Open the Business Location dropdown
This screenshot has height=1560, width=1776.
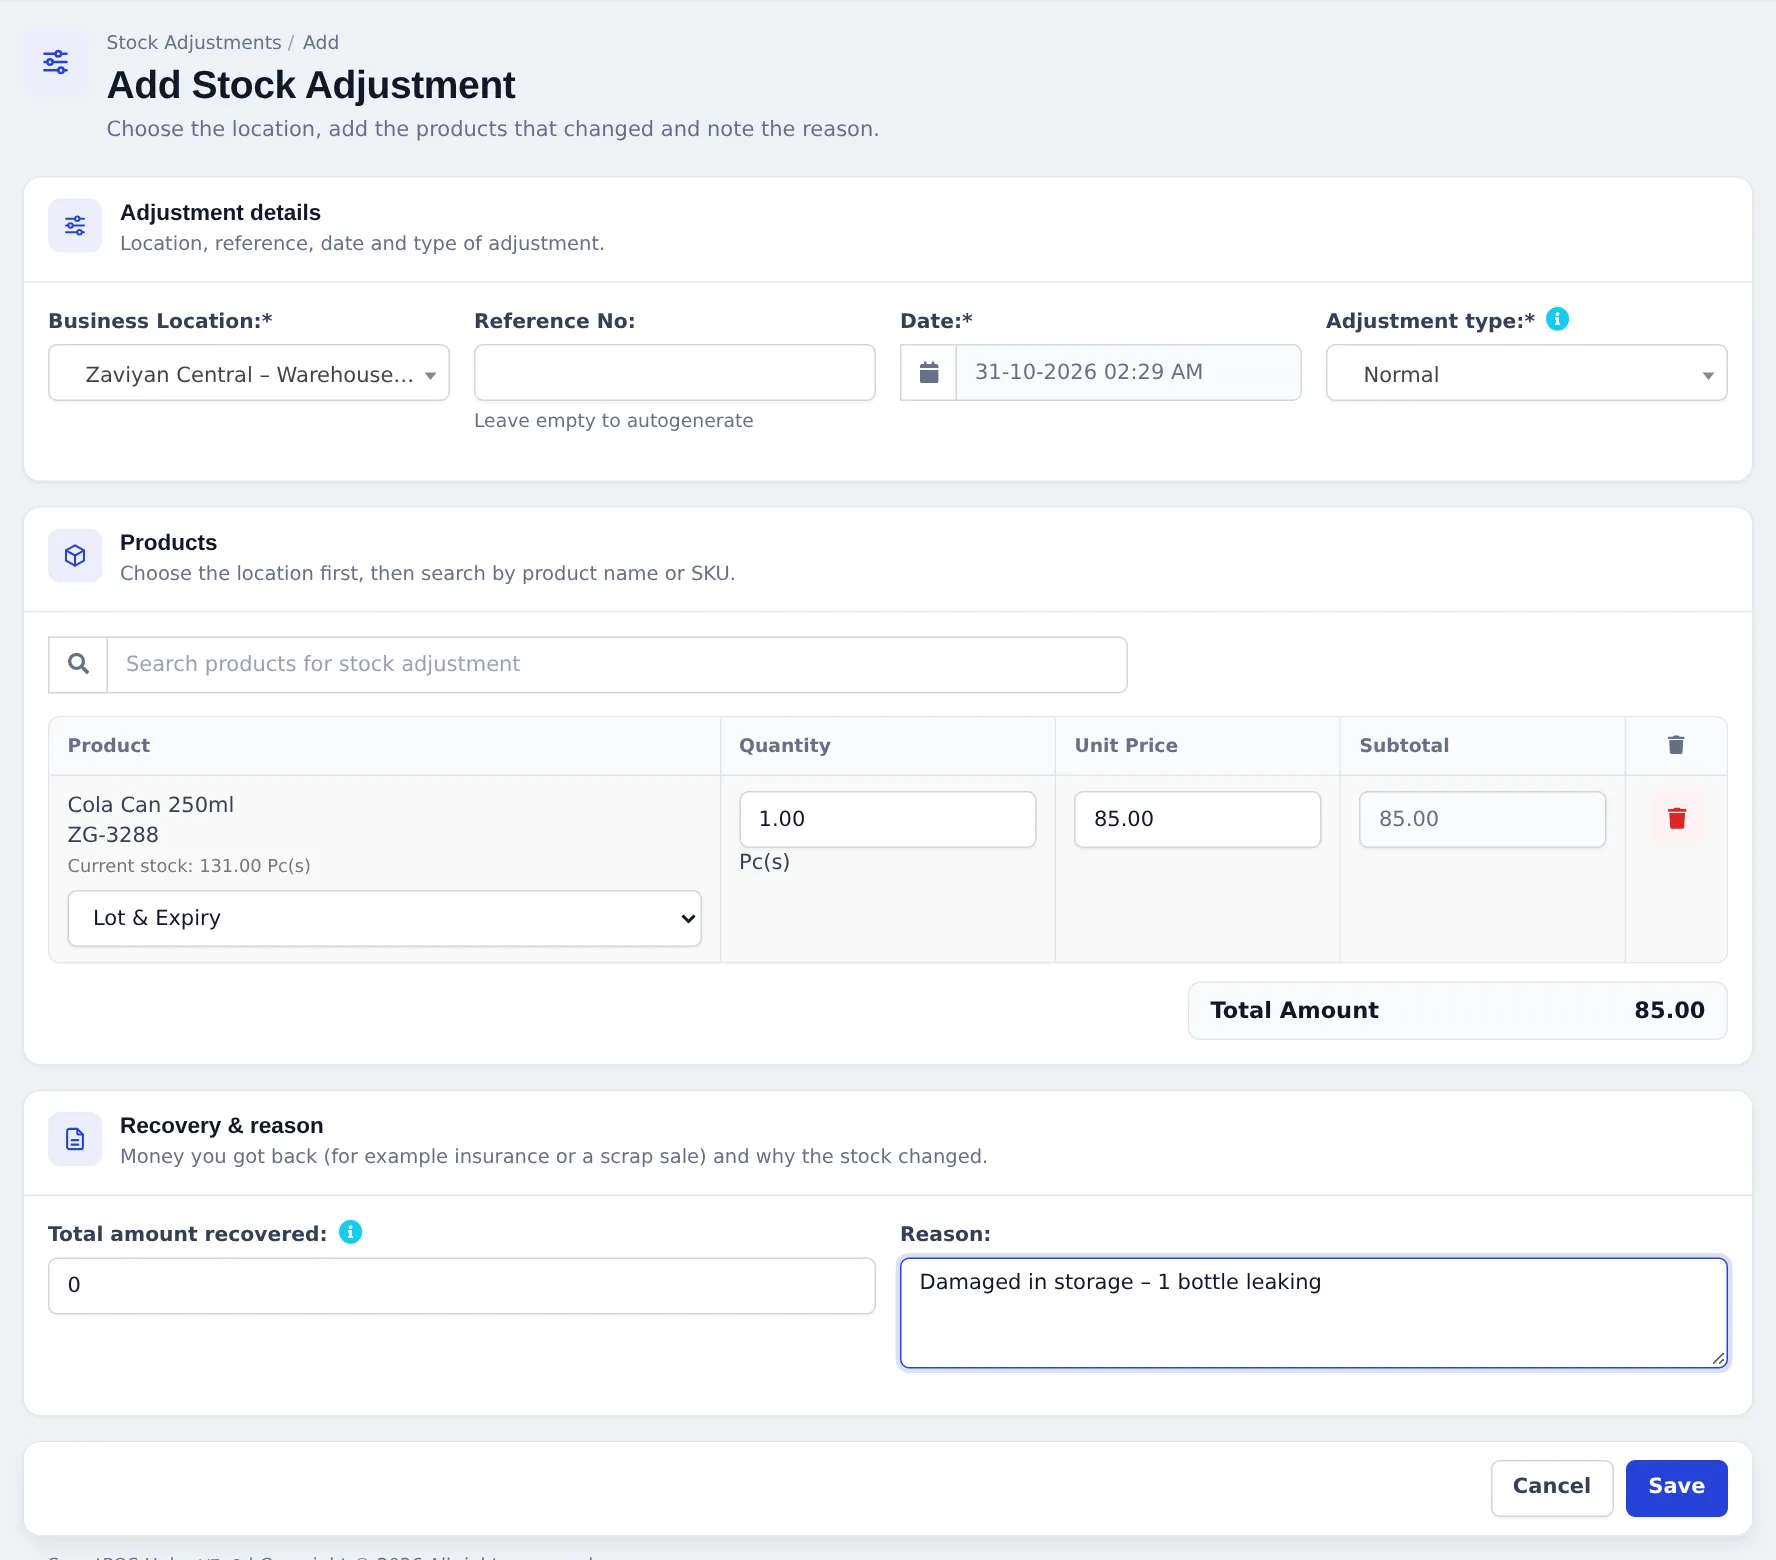pos(249,373)
